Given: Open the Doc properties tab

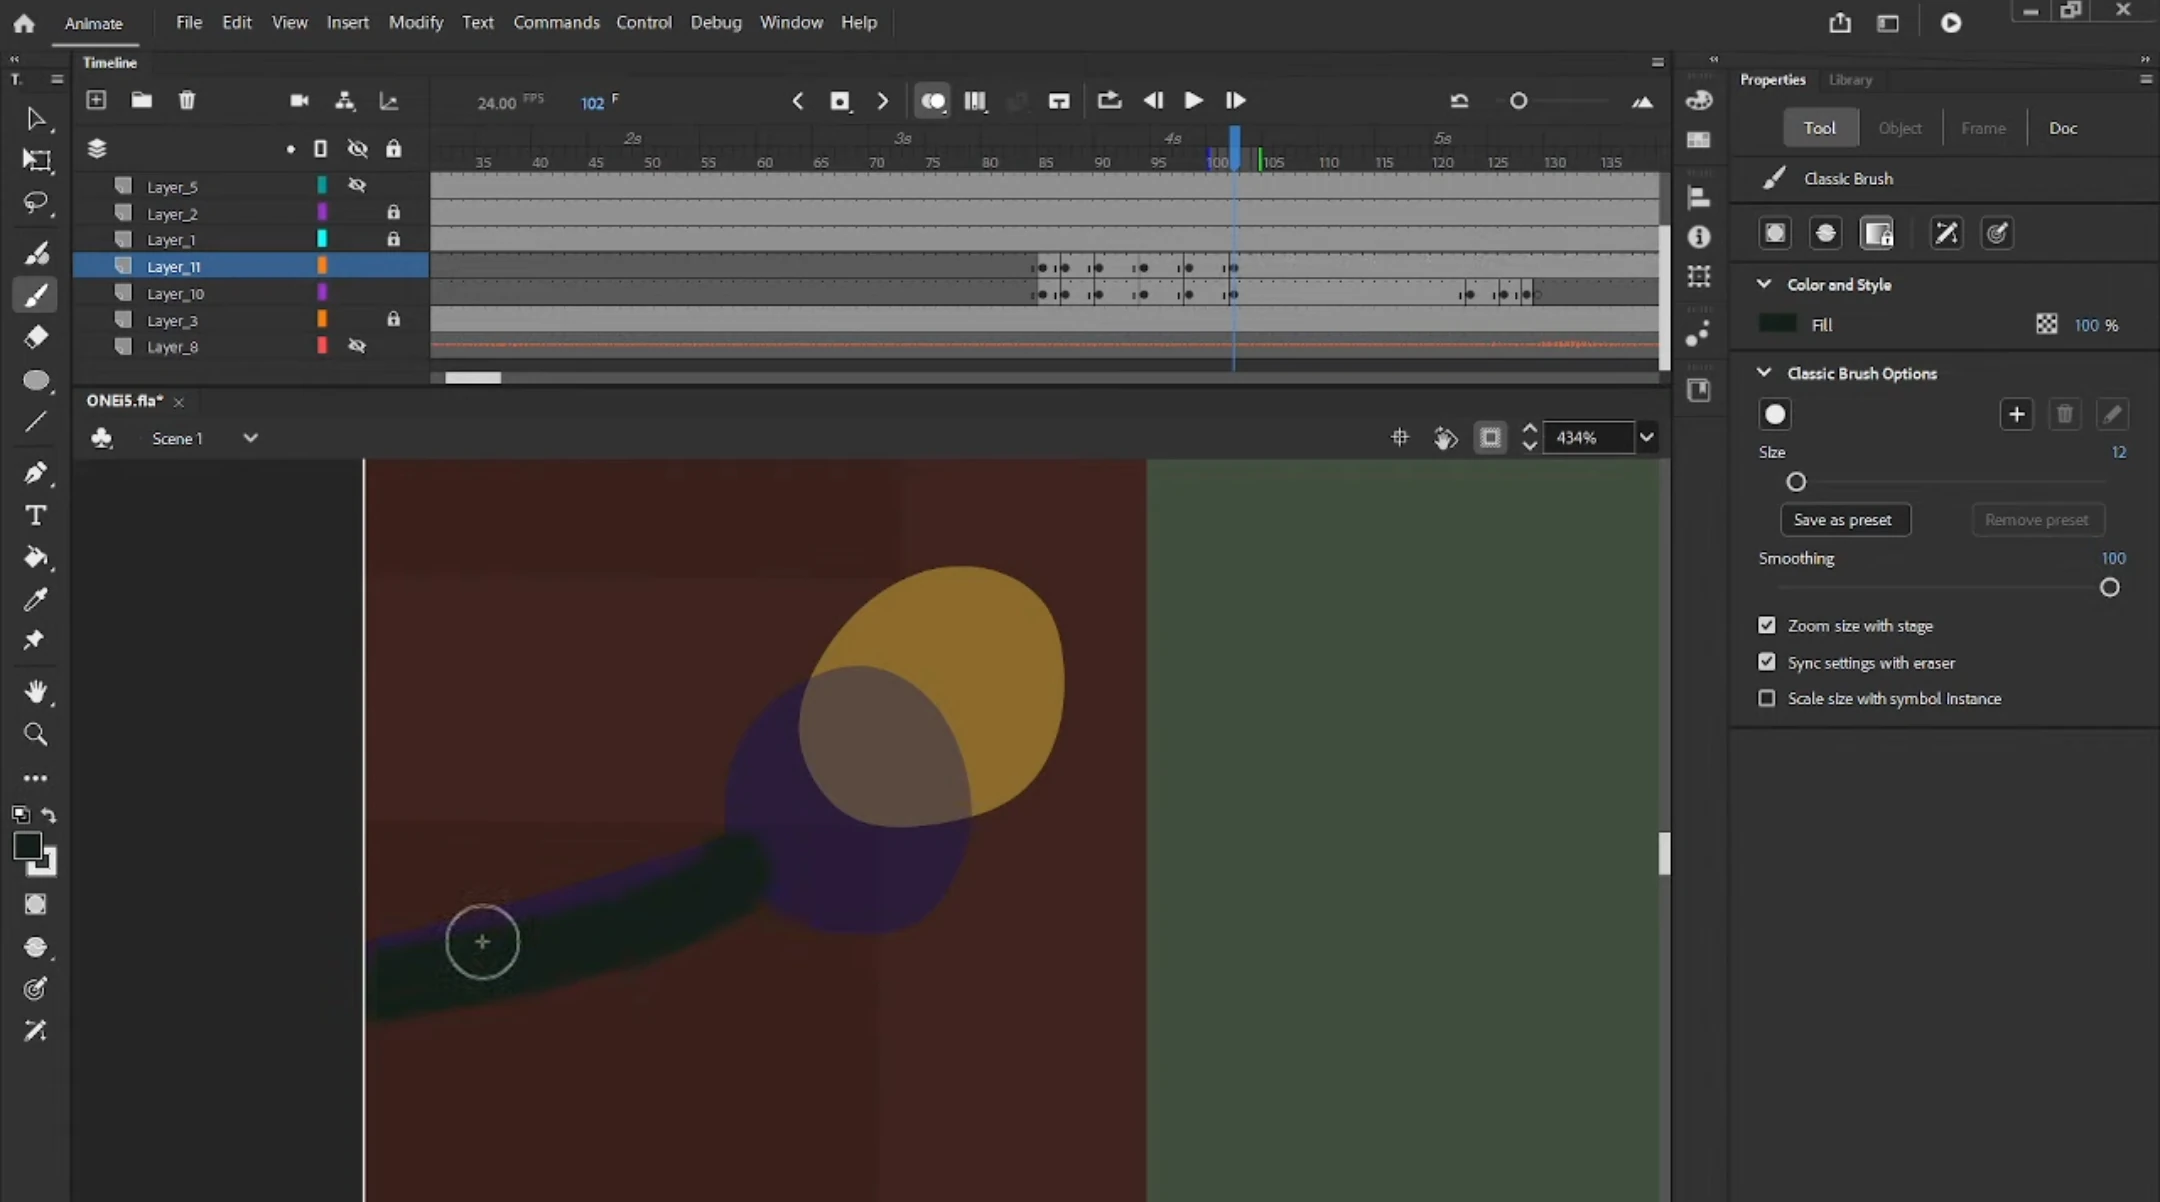Looking at the screenshot, I should point(2062,128).
